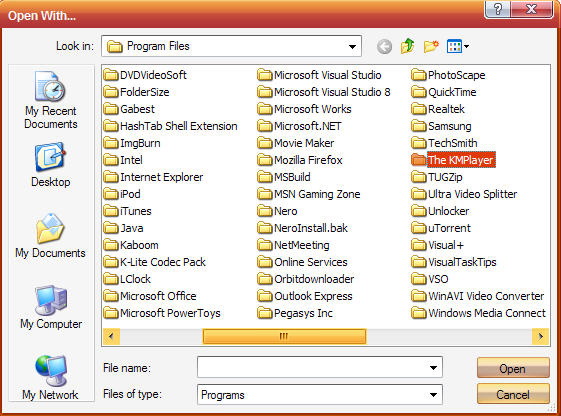Click the PhotoScape folder name
This screenshot has width=561, height=416.
457,75
